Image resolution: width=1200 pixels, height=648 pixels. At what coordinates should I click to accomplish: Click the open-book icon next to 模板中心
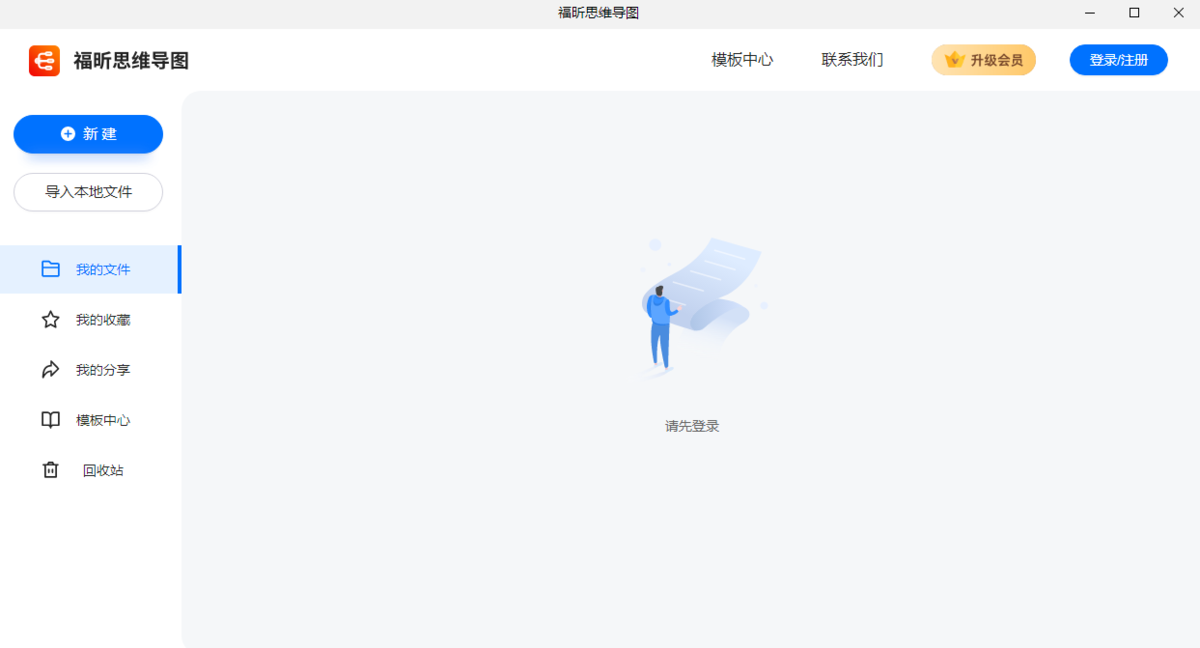(50, 419)
